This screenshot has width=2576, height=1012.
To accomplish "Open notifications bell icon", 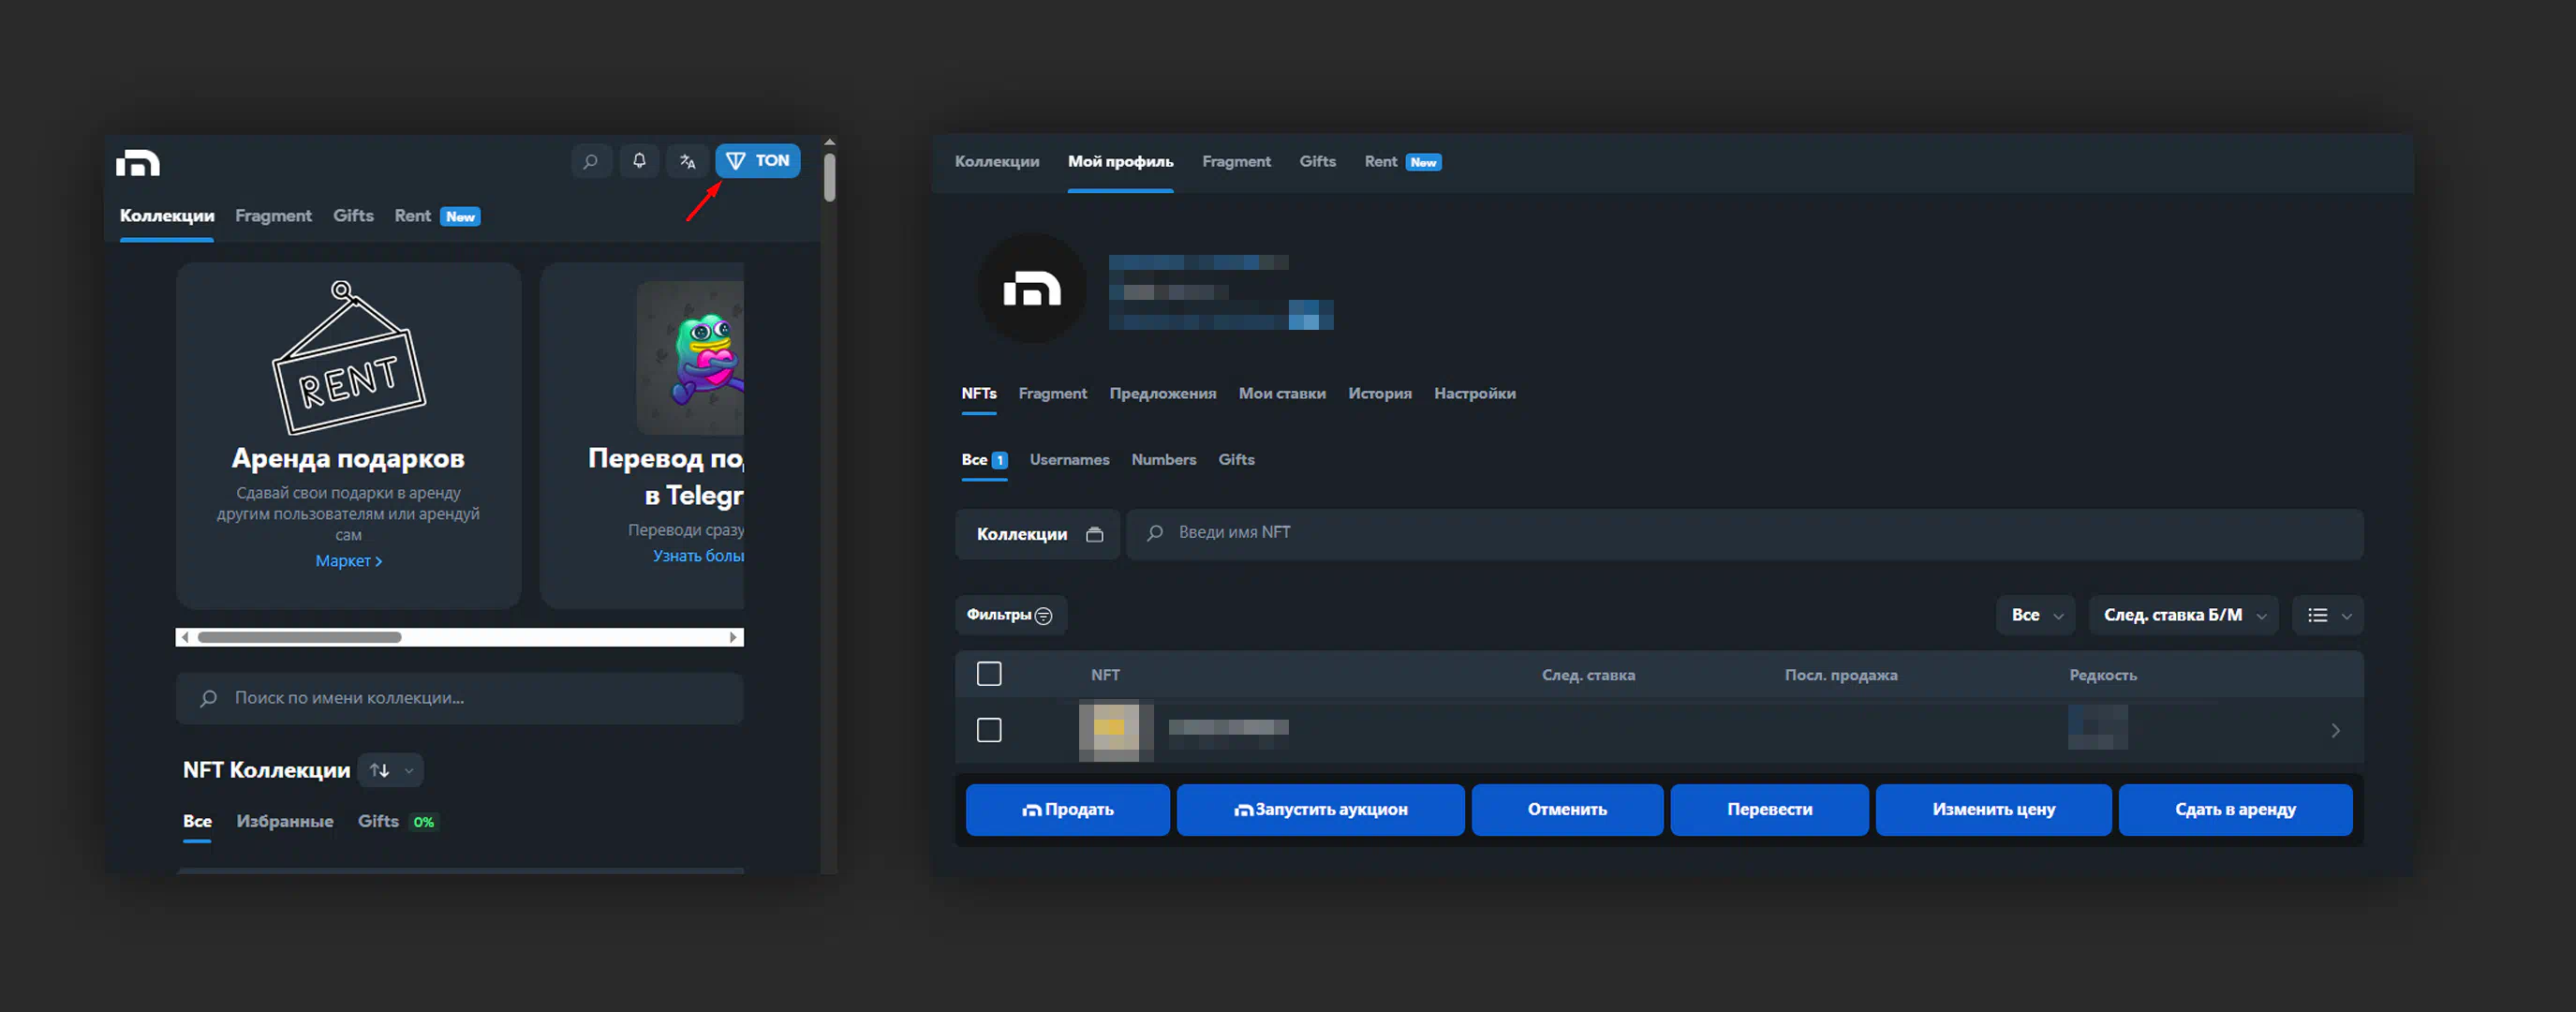I will (x=639, y=161).
